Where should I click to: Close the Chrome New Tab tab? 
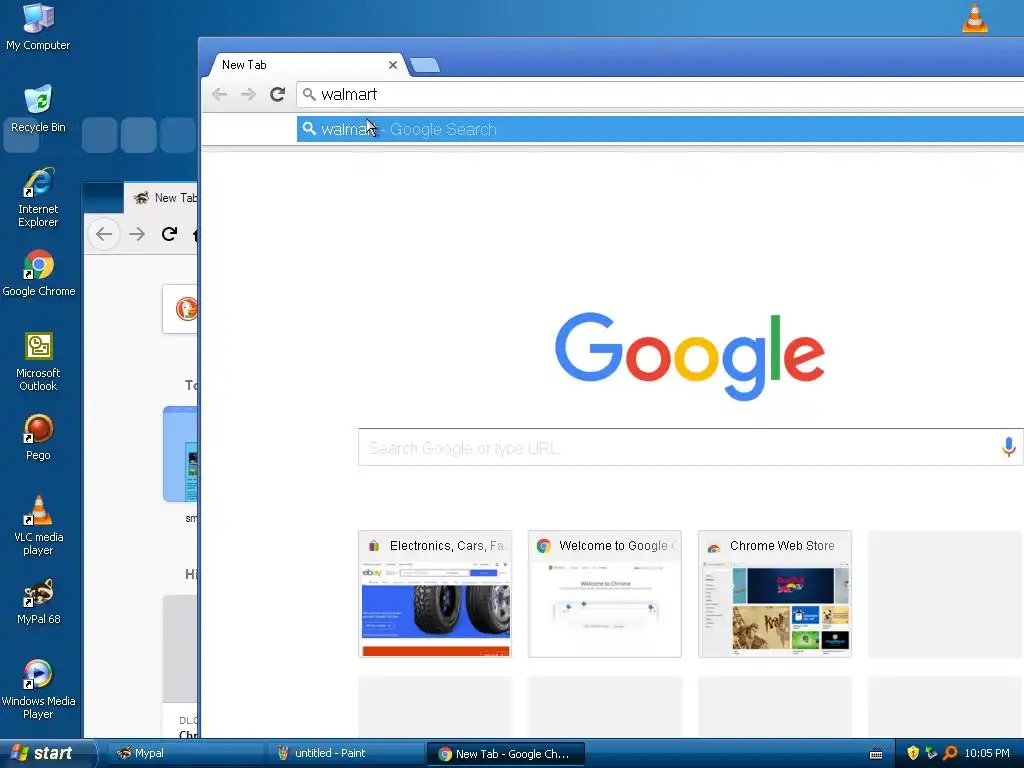click(x=392, y=65)
